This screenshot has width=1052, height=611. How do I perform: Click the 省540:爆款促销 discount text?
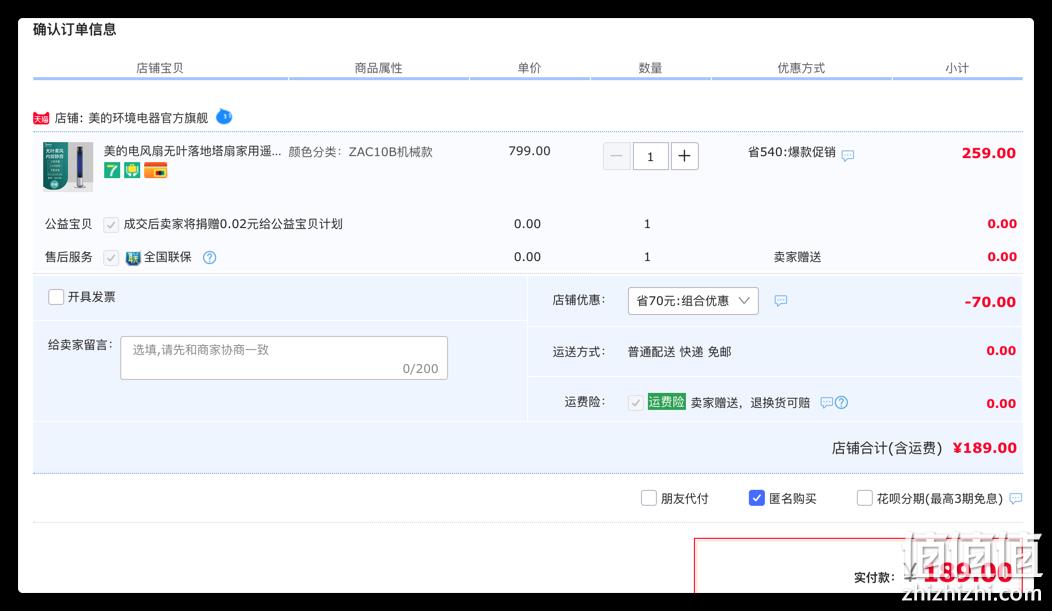[x=792, y=152]
